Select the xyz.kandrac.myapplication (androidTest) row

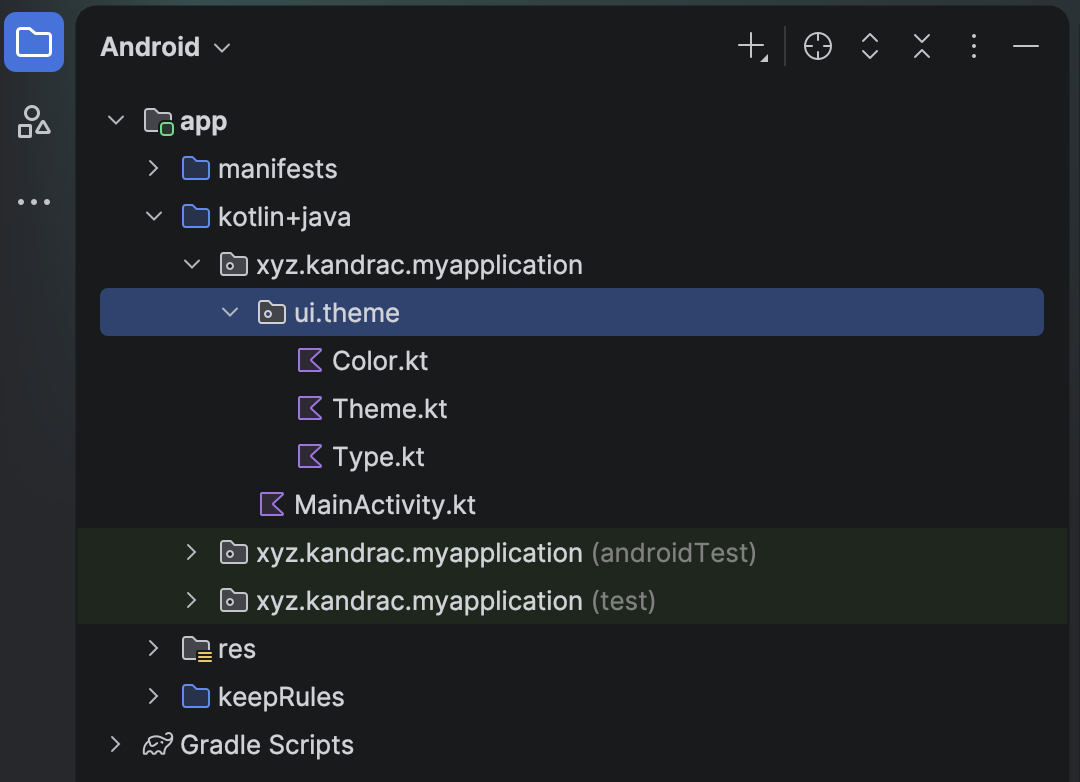(572, 553)
